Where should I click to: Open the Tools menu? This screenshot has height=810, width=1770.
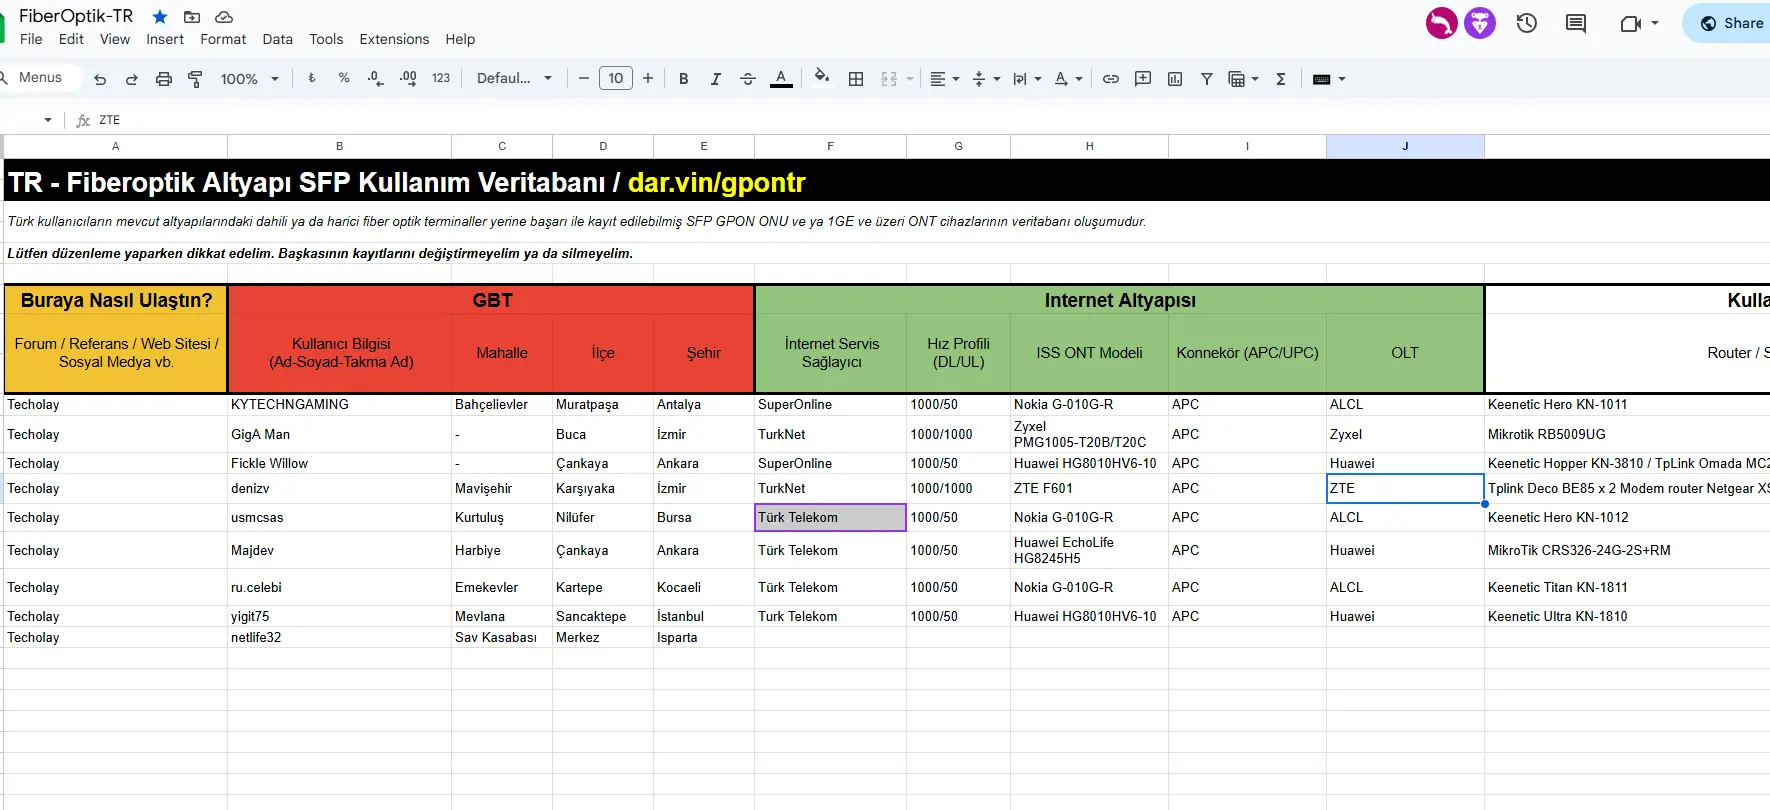[x=326, y=39]
